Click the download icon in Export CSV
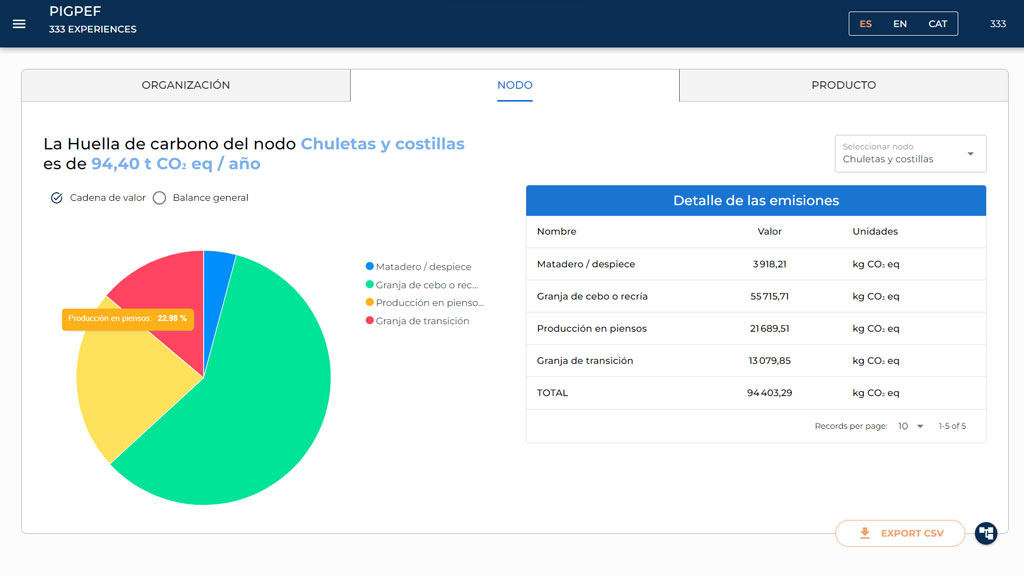The width and height of the screenshot is (1024, 576). [x=865, y=533]
